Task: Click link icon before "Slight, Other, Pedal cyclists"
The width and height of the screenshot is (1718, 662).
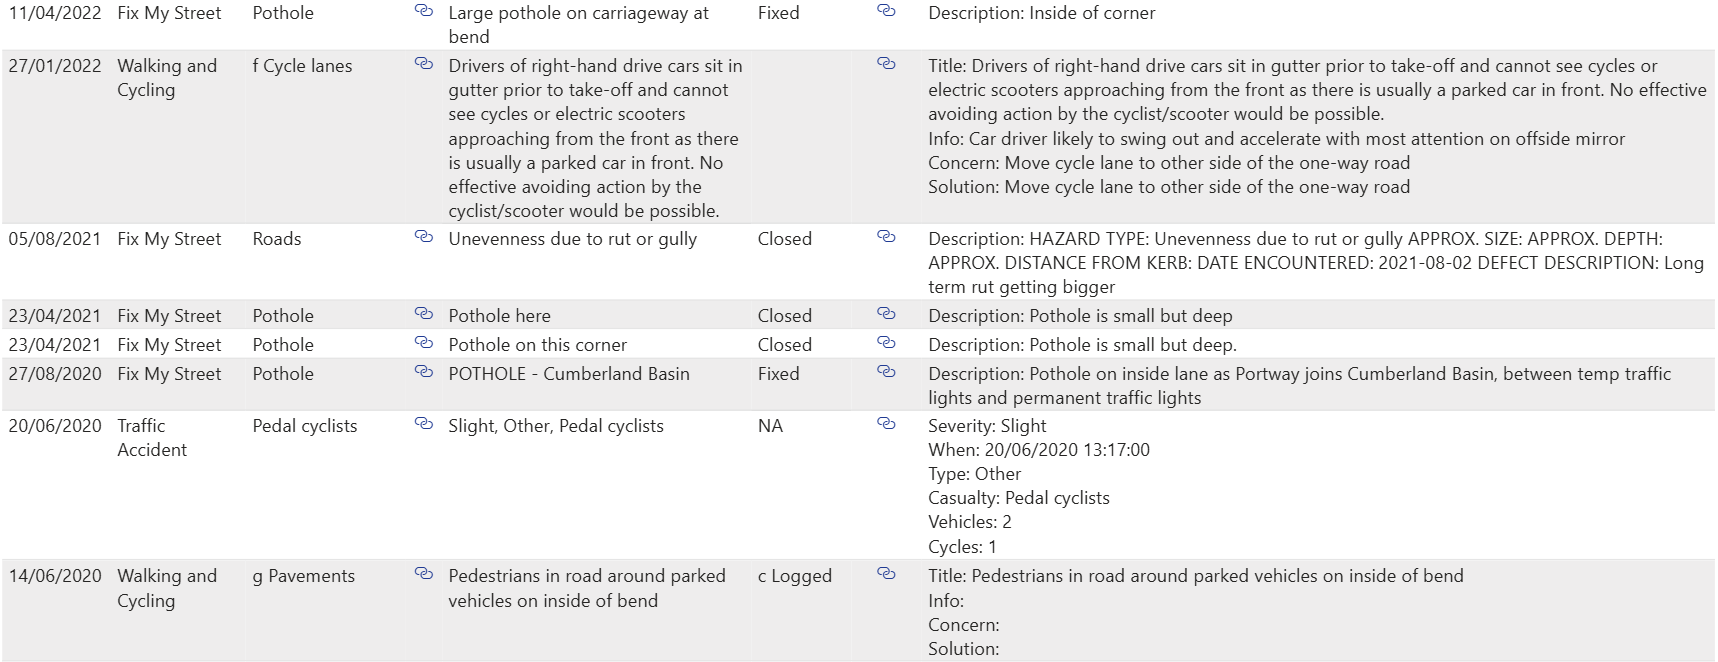Action: [x=424, y=424]
